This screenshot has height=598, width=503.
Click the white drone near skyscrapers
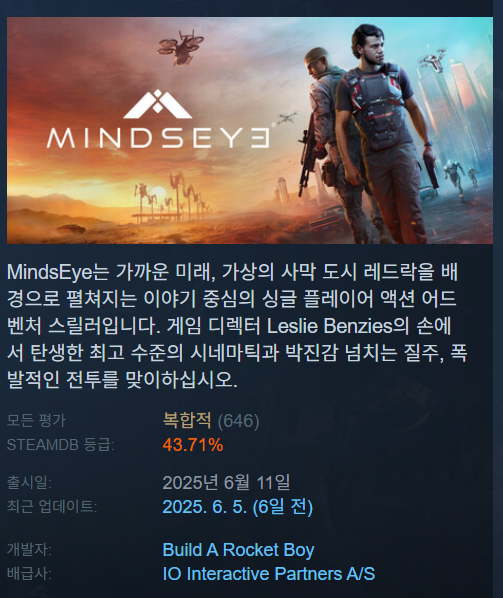(434, 61)
